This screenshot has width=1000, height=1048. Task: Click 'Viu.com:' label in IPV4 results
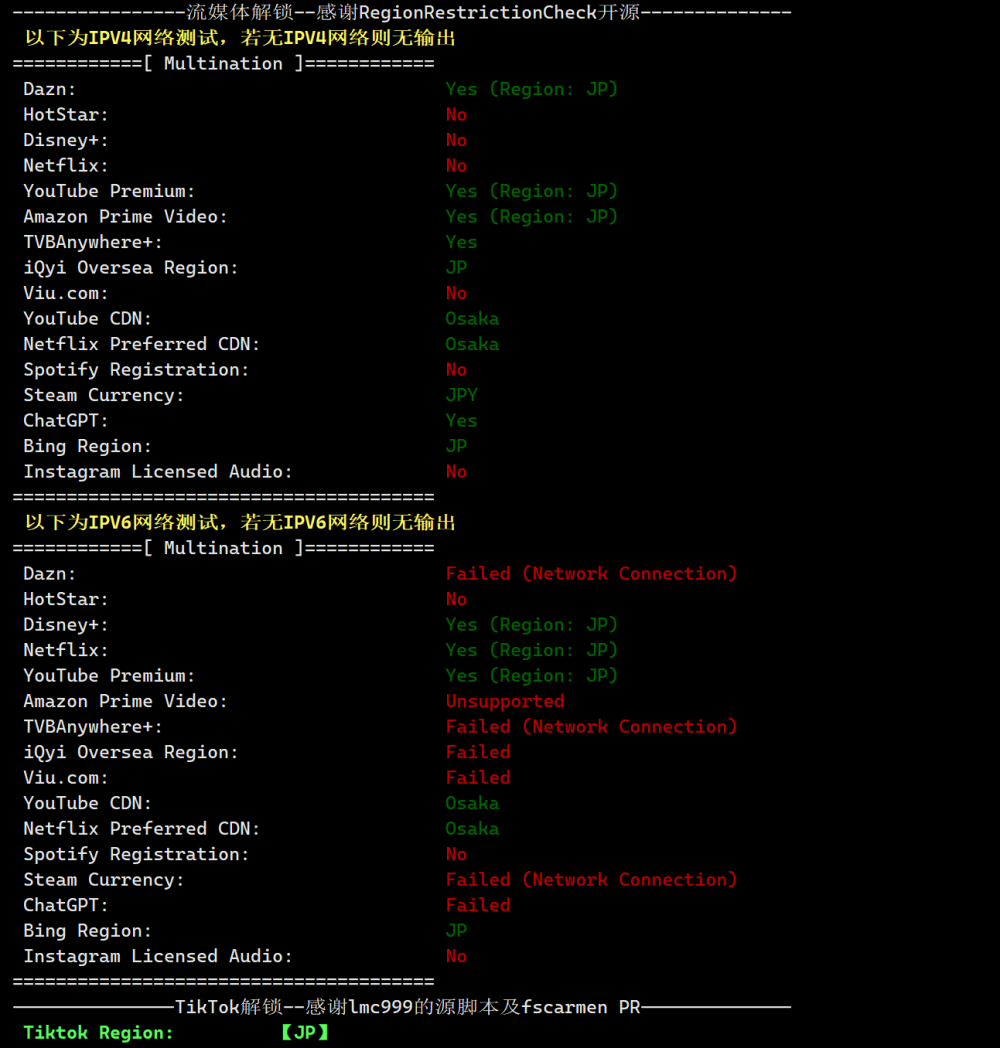[x=66, y=293]
